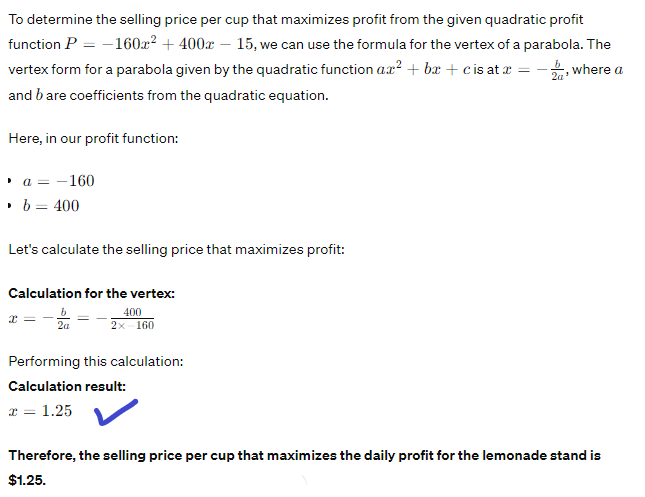645x497 pixels.
Task: Click 'To determine the selling price' opening line
Action: (295, 20)
